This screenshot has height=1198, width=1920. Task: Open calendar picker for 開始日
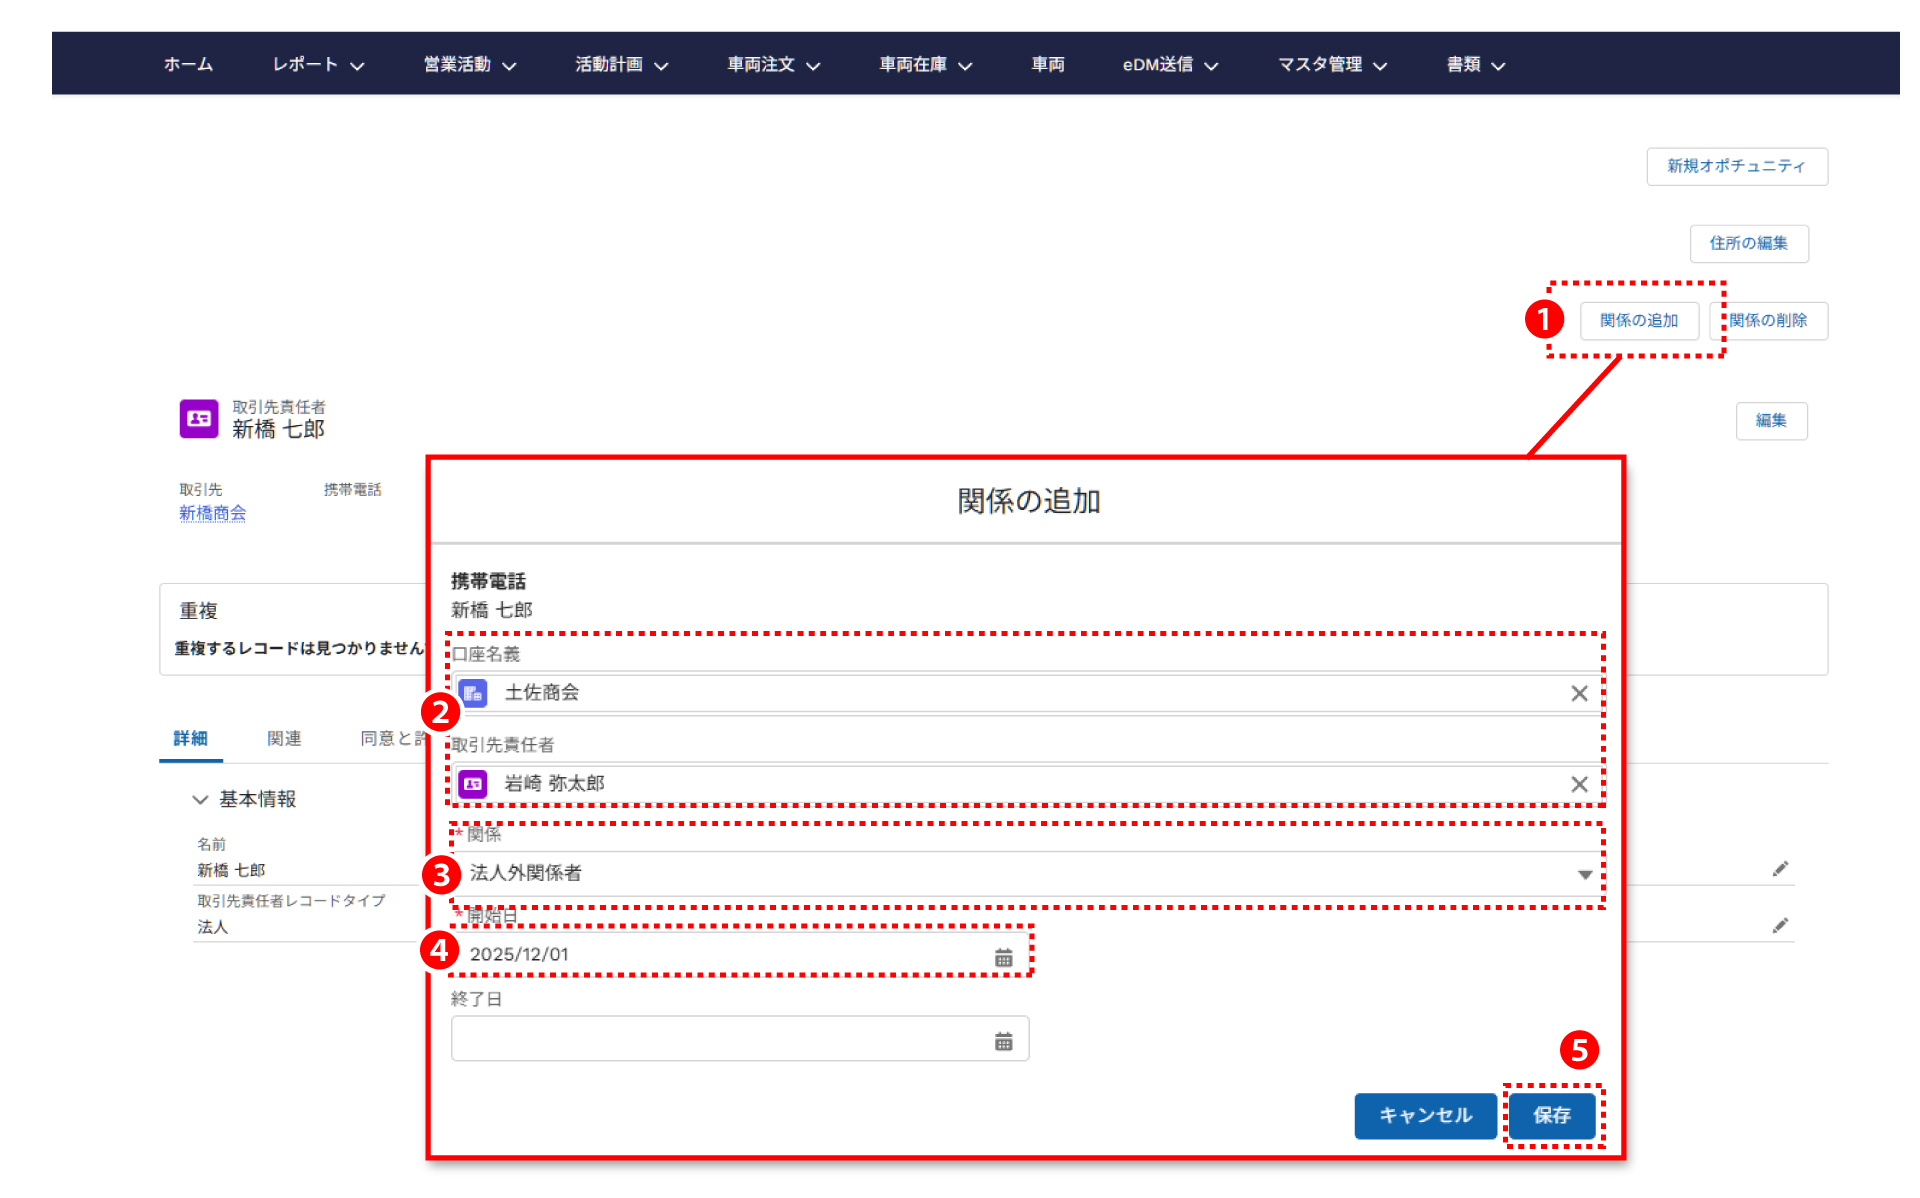pyautogui.click(x=1003, y=957)
